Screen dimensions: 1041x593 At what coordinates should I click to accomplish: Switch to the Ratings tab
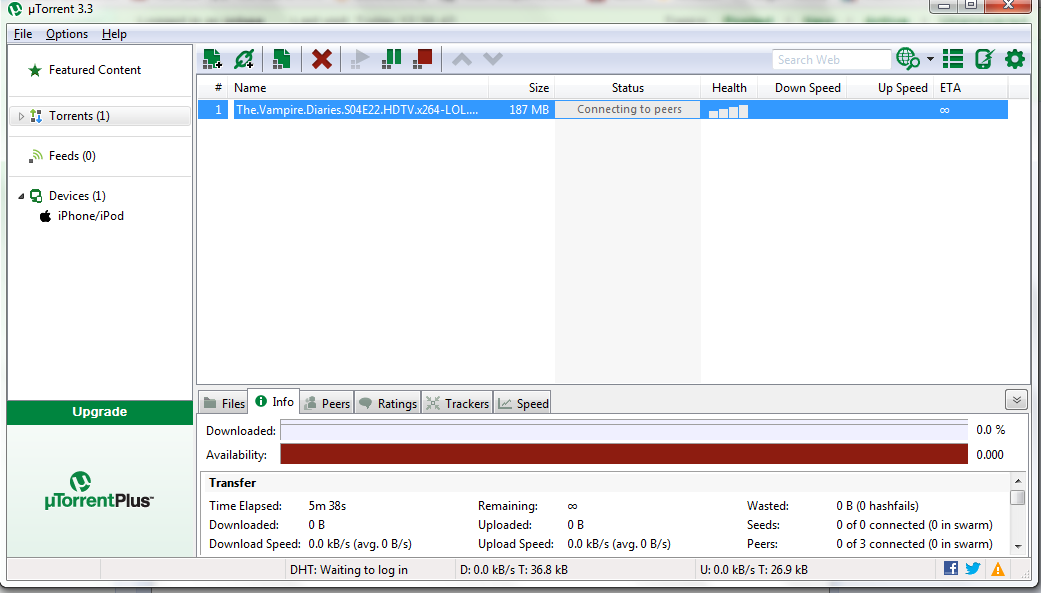pyautogui.click(x=388, y=403)
